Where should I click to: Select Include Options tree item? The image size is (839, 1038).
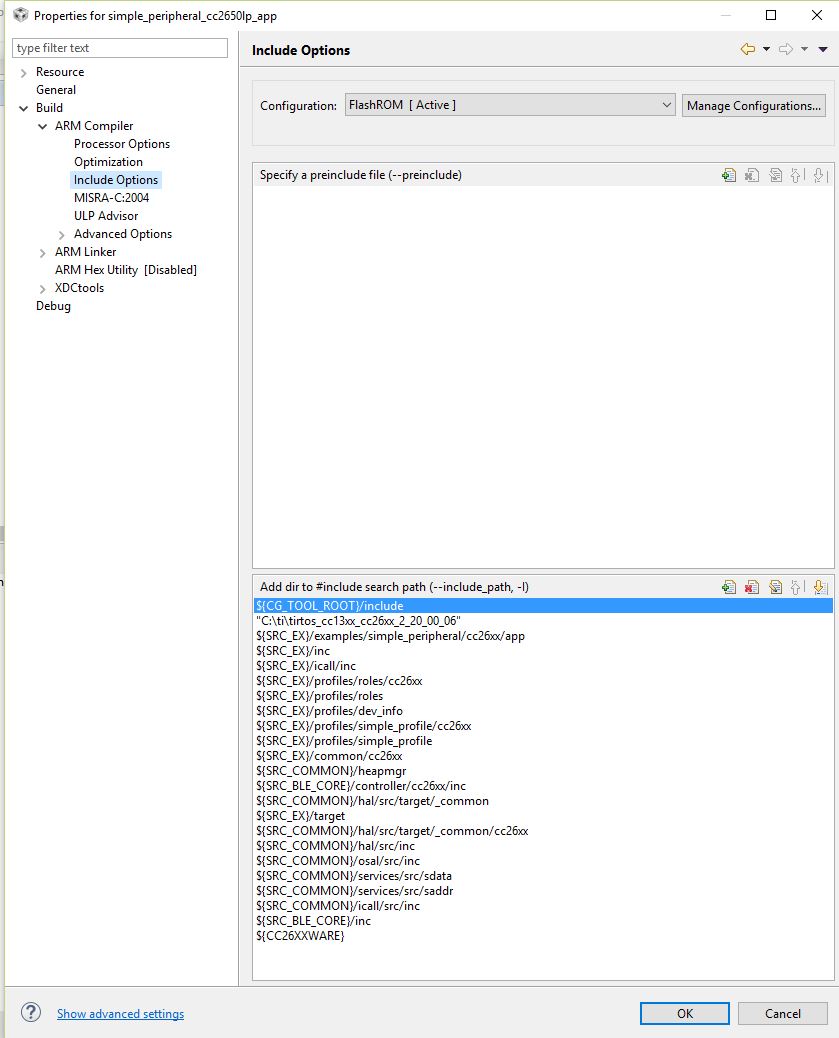click(116, 179)
